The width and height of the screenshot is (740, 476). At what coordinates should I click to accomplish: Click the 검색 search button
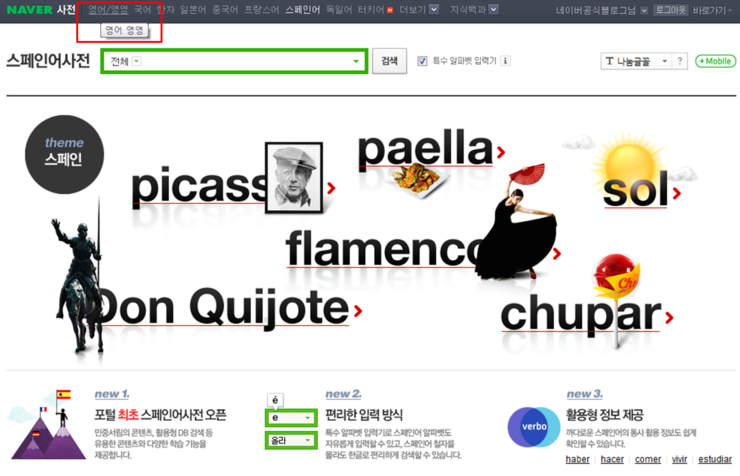point(389,61)
